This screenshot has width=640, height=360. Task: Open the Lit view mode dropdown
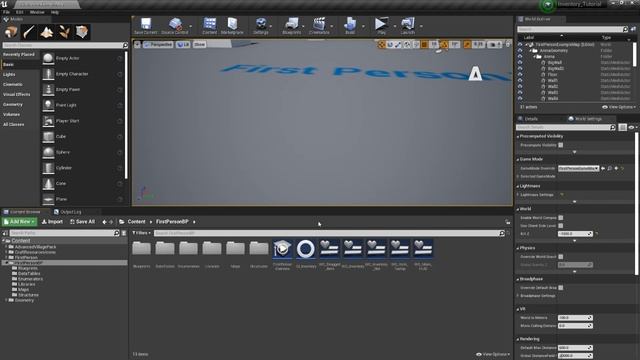tap(183, 44)
